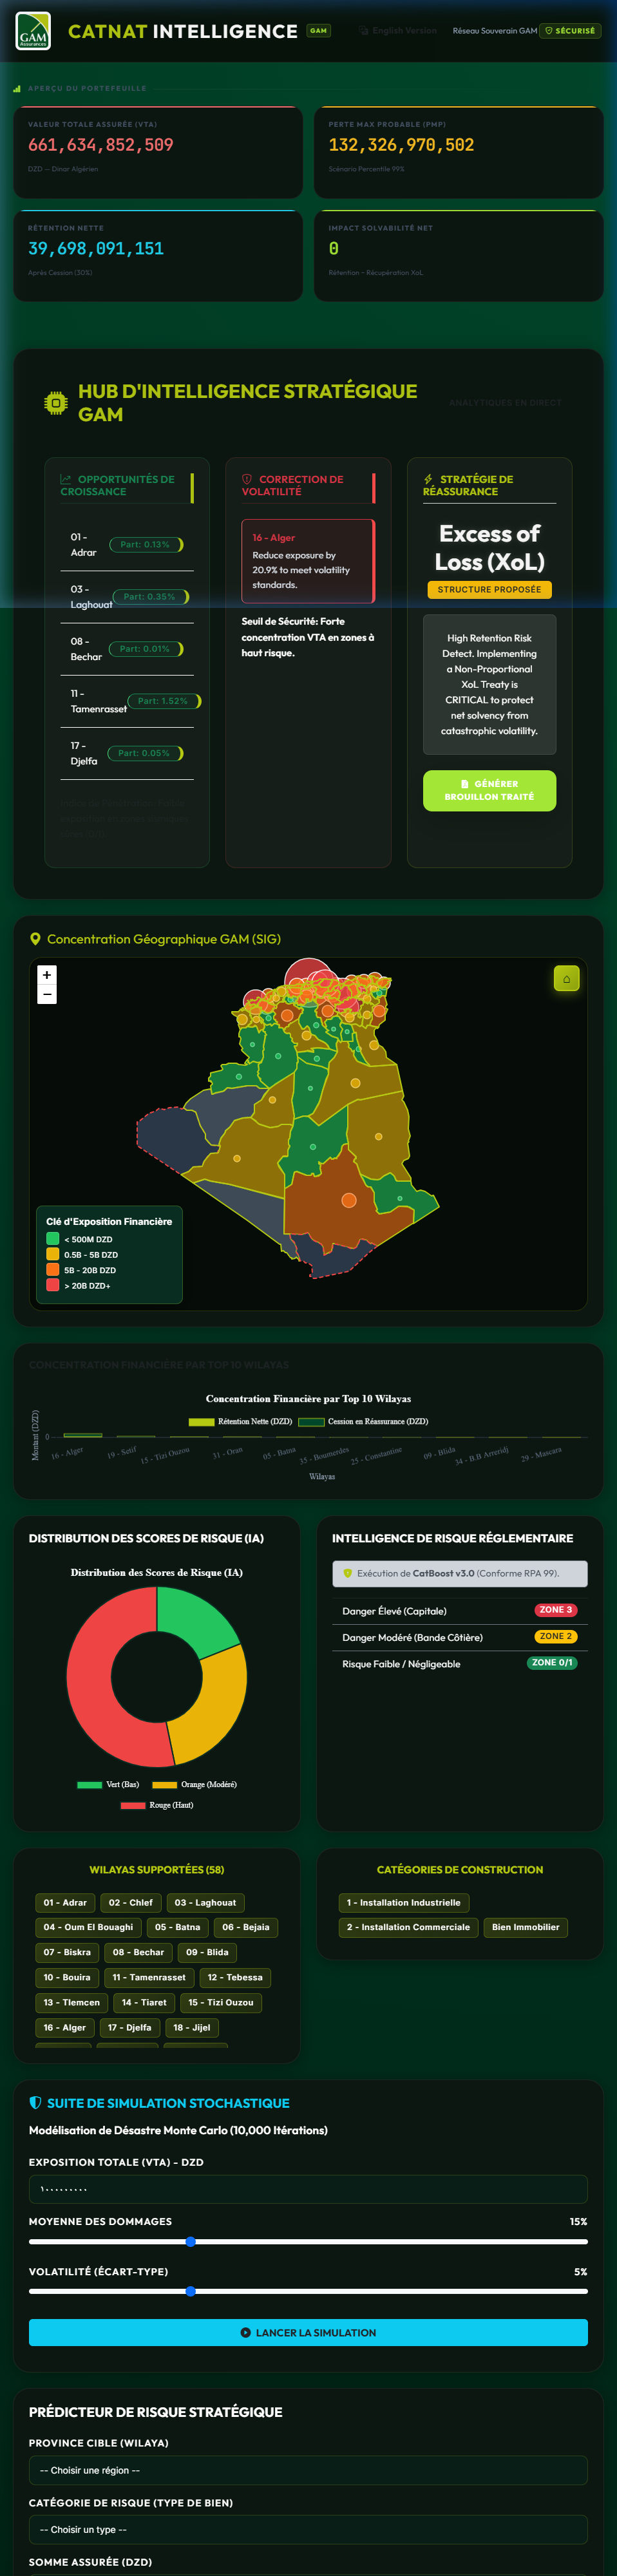Select the 04 - Oum El Bouaghi wilaya tag
617x2576 pixels.
tap(88, 1927)
